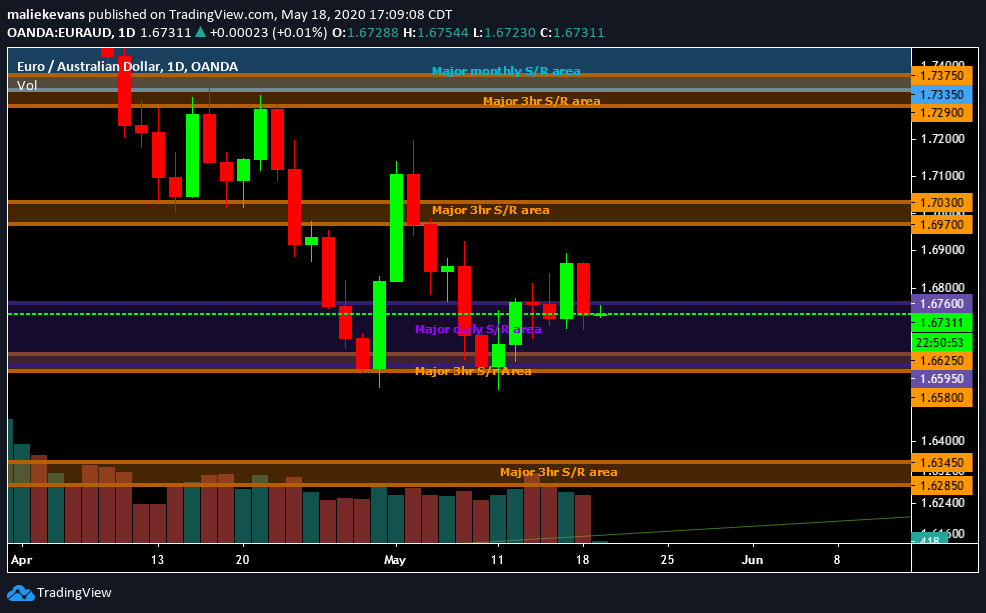Viewport: 986px width, 613px height.
Task: Select the Major 3hr S/r Area label at 1.65950
Action: tap(473, 371)
